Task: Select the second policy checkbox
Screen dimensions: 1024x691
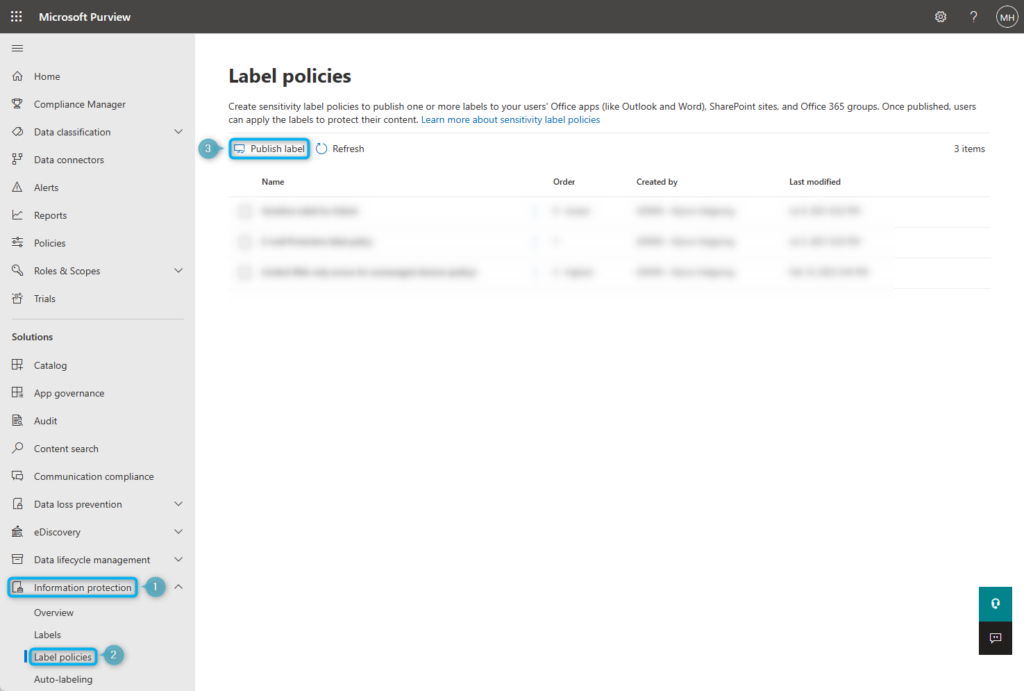Action: click(x=243, y=241)
